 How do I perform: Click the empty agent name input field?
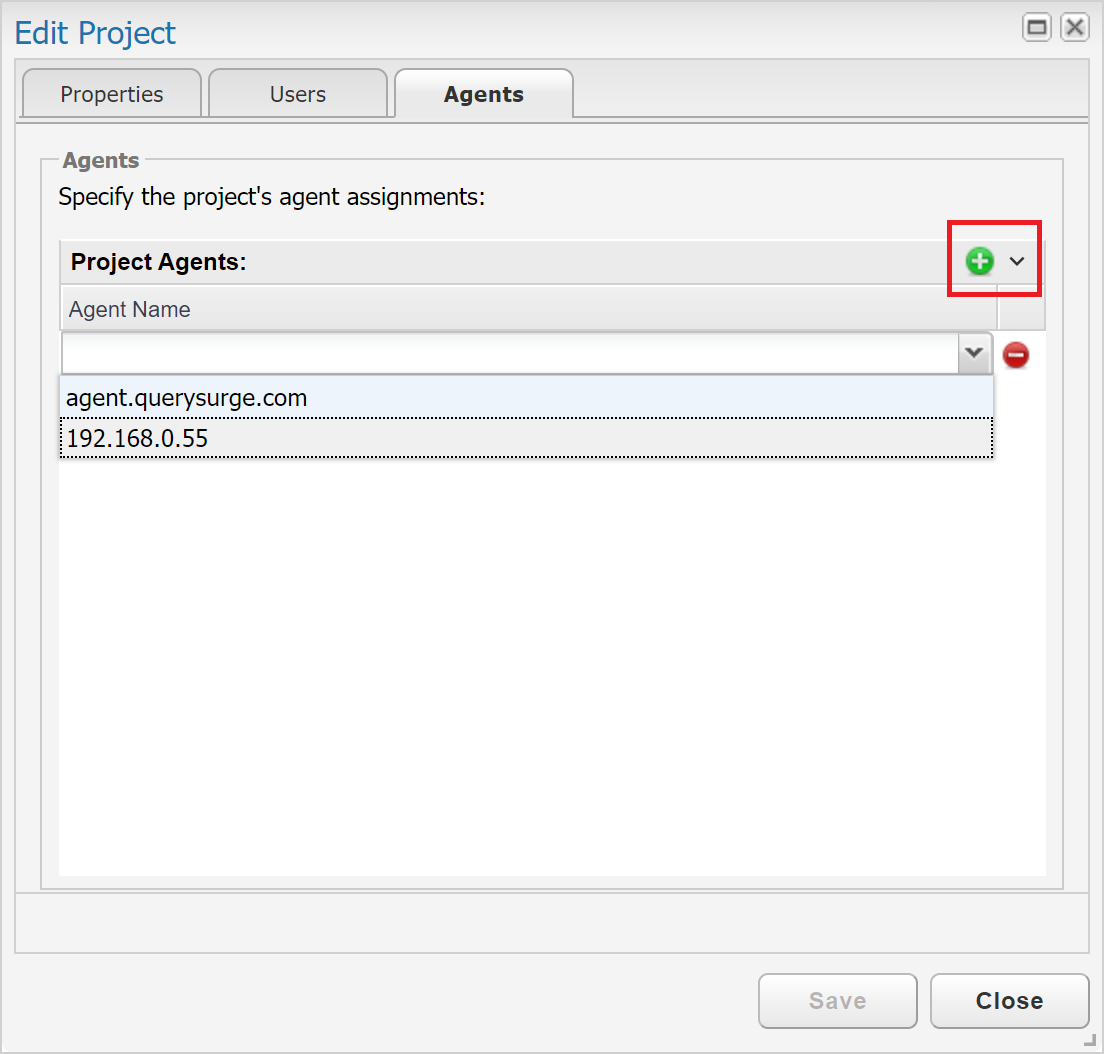[x=500, y=353]
